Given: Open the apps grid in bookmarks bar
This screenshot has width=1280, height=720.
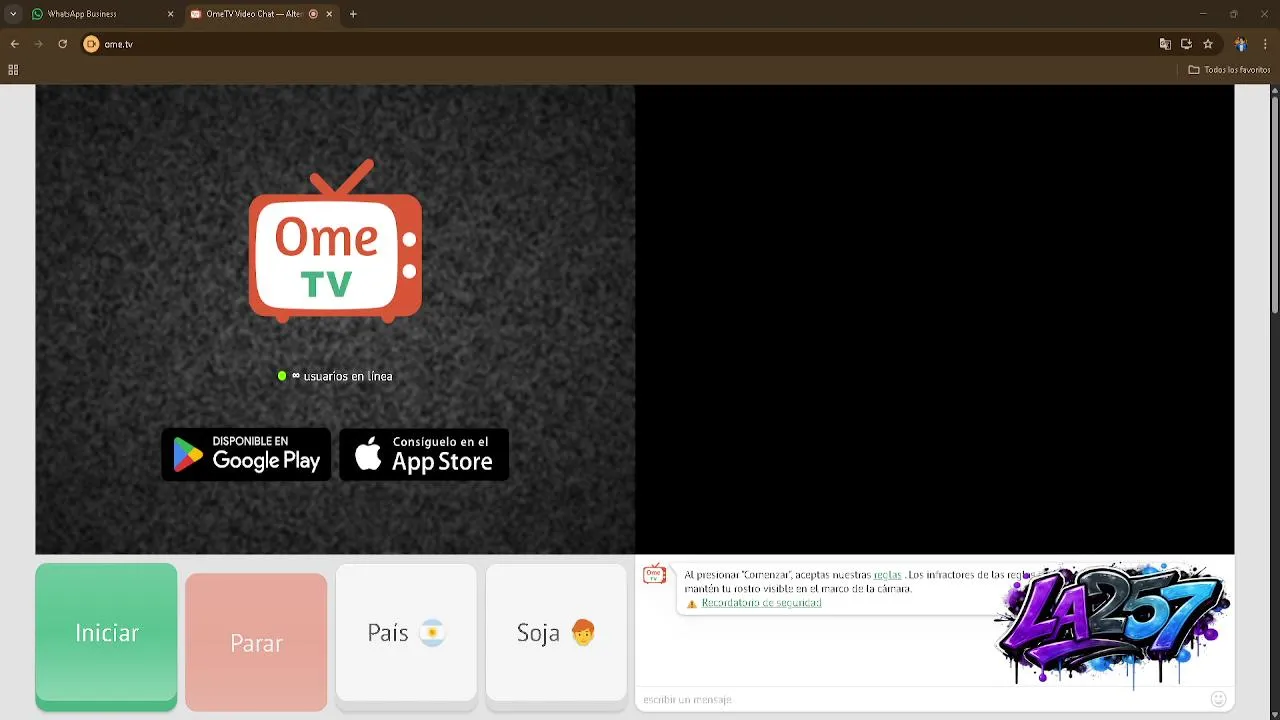Looking at the screenshot, I should tap(13, 70).
